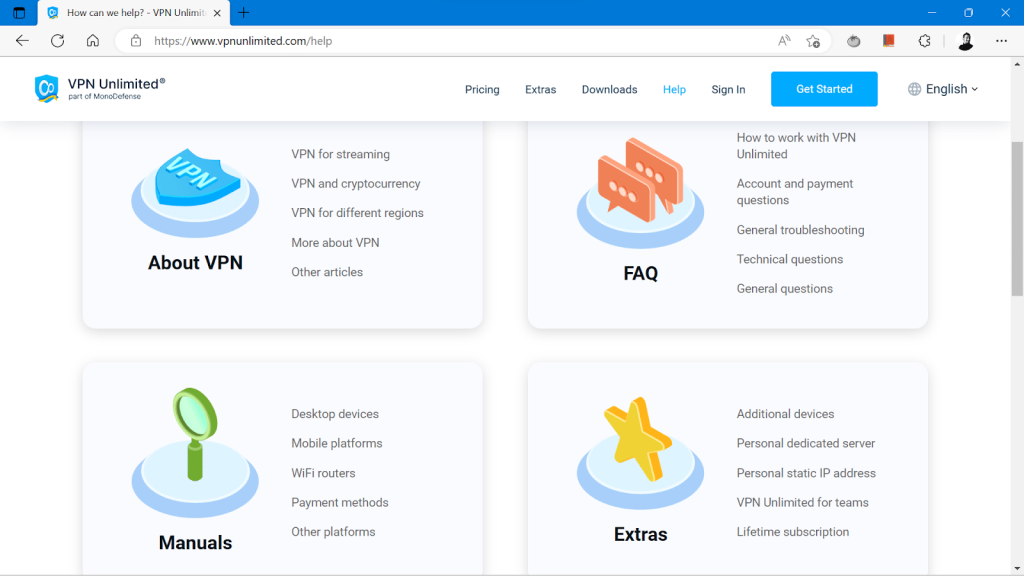The height and width of the screenshot is (576, 1024).
Task: Open the 'WiFi routers' manuals link
Action: point(323,473)
